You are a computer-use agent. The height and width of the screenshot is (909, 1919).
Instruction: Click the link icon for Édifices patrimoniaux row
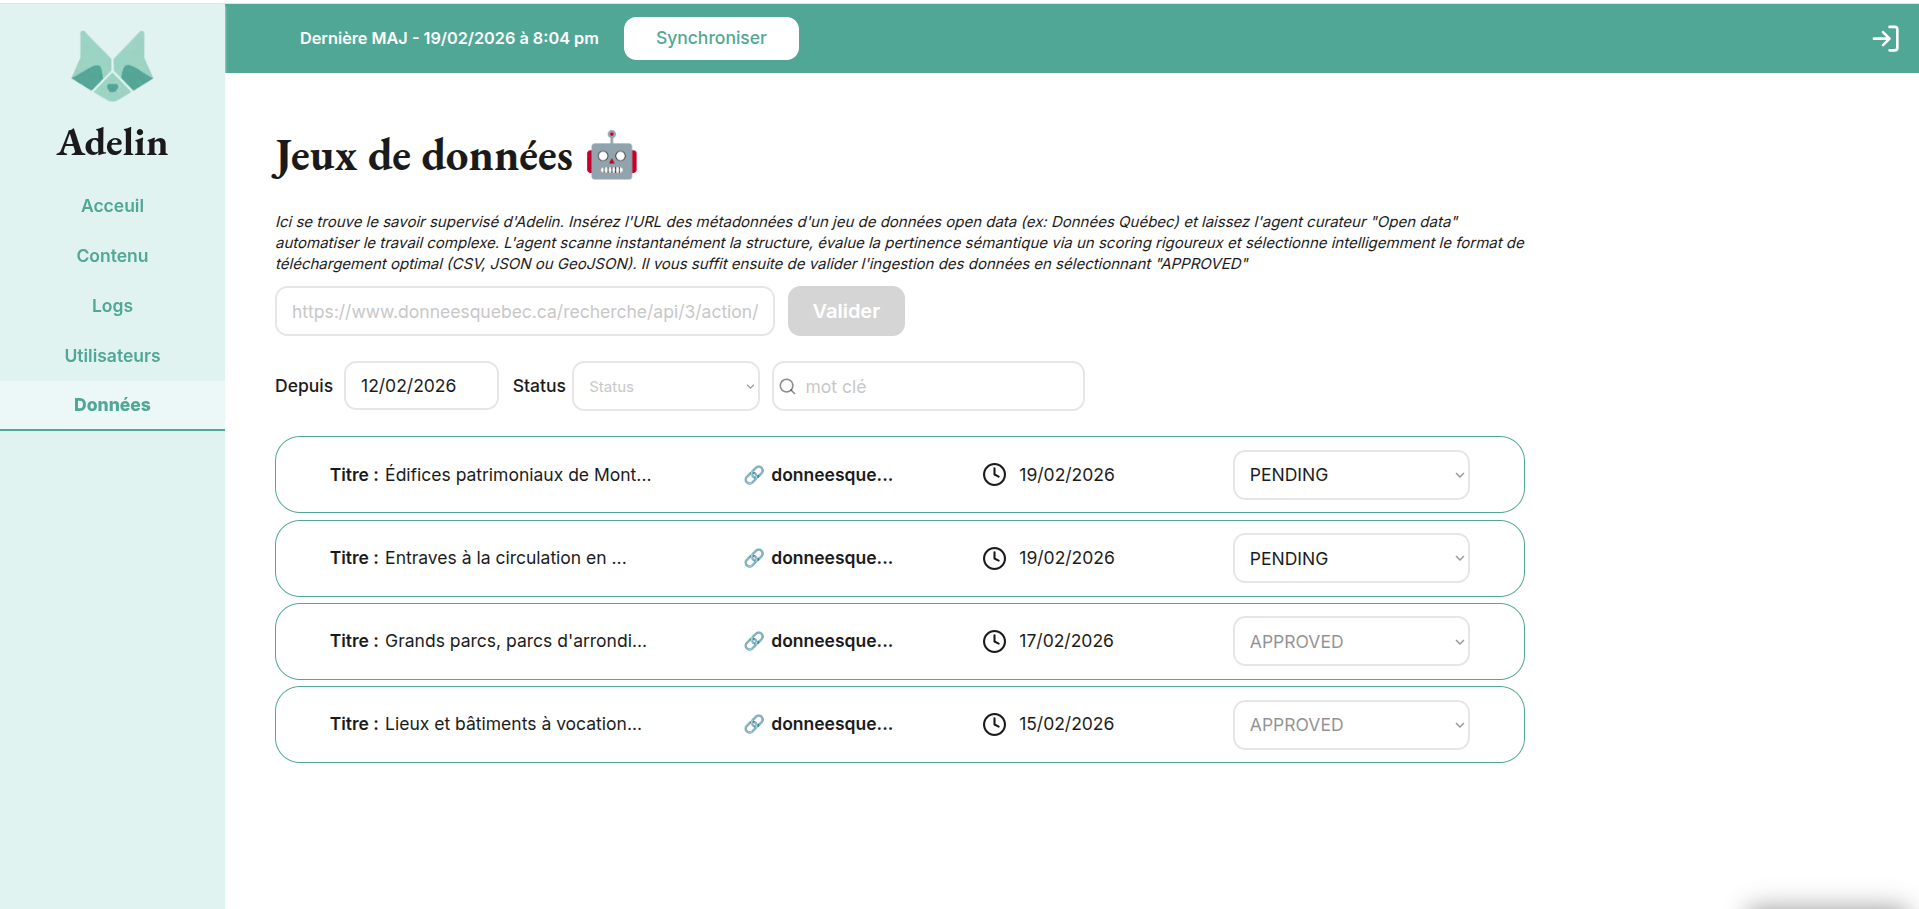coord(754,475)
